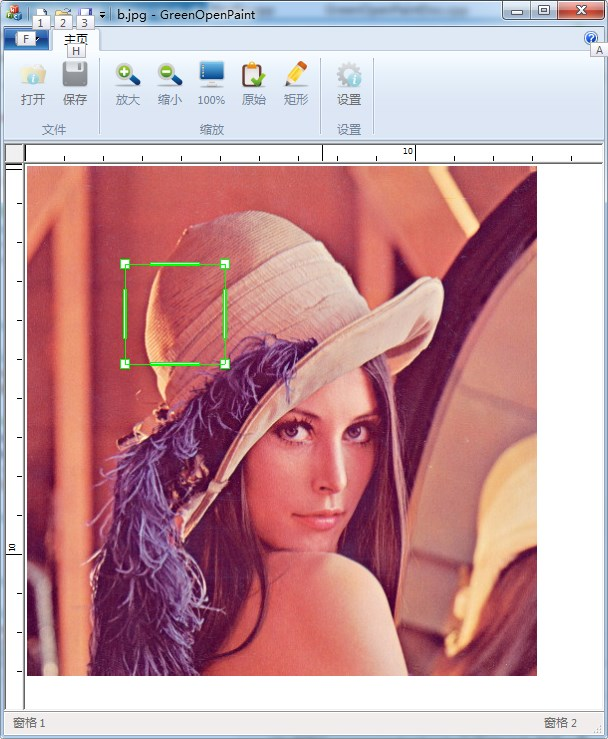Click the b.jpg - GreenOpenPaint title text
This screenshot has width=608, height=739.
point(186,15)
